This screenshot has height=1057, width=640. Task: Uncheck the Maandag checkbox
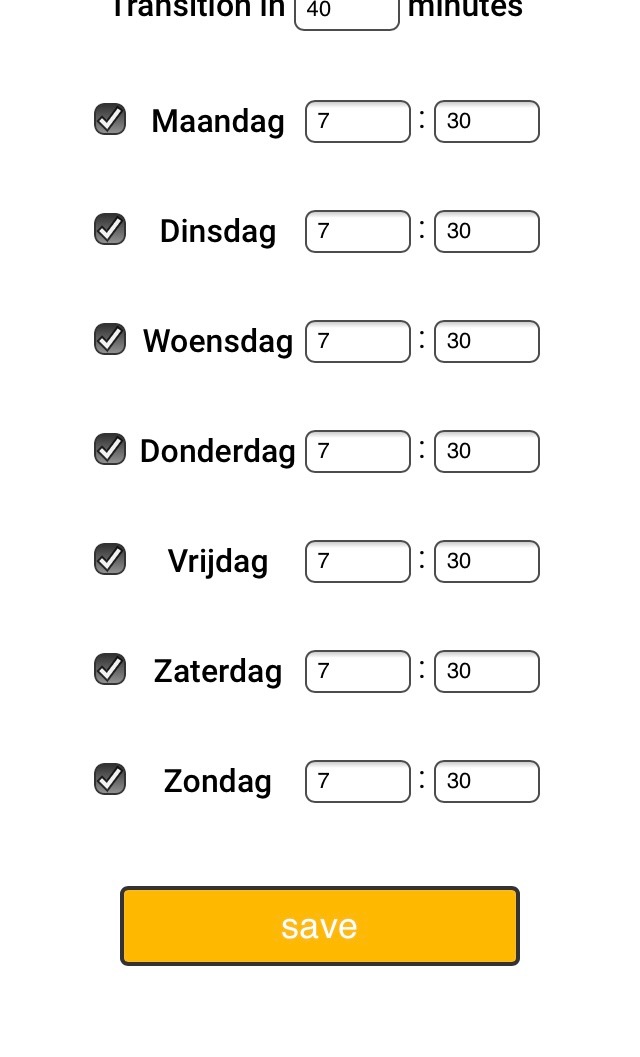[110, 119]
